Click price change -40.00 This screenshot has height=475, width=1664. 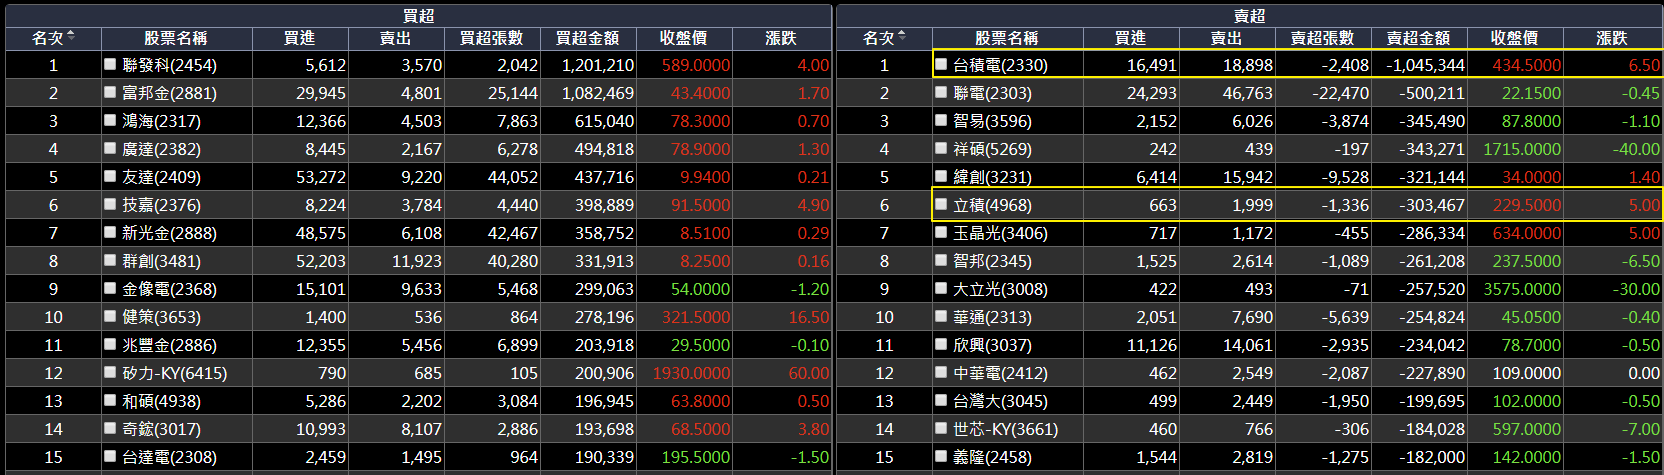[x=1636, y=149]
